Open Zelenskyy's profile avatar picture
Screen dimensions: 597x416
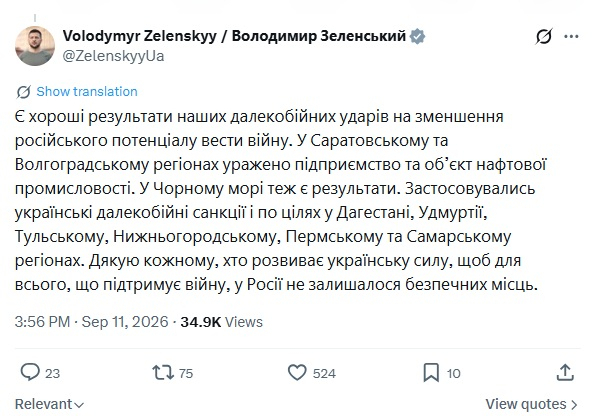(x=35, y=46)
